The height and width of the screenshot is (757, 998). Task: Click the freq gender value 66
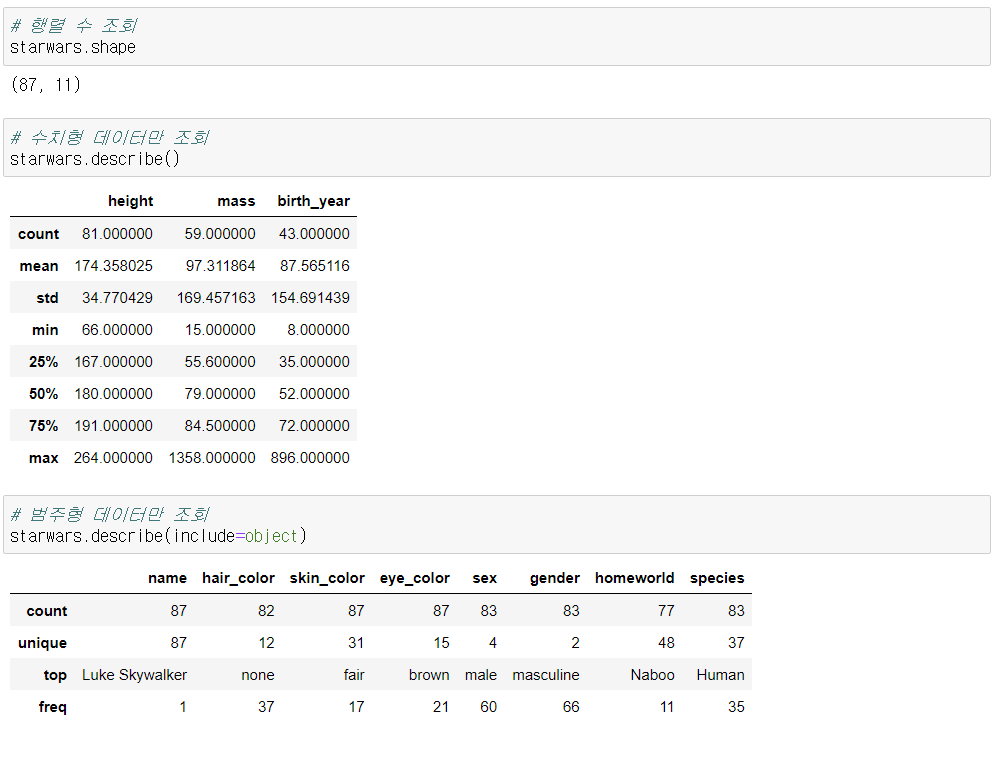click(x=571, y=707)
